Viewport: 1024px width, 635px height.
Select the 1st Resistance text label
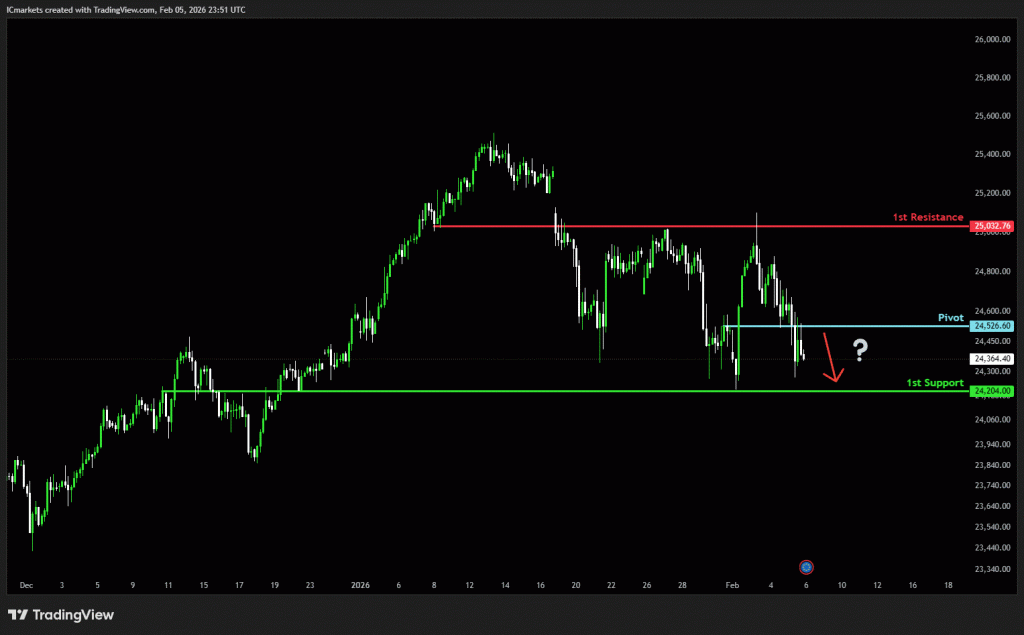point(928,217)
